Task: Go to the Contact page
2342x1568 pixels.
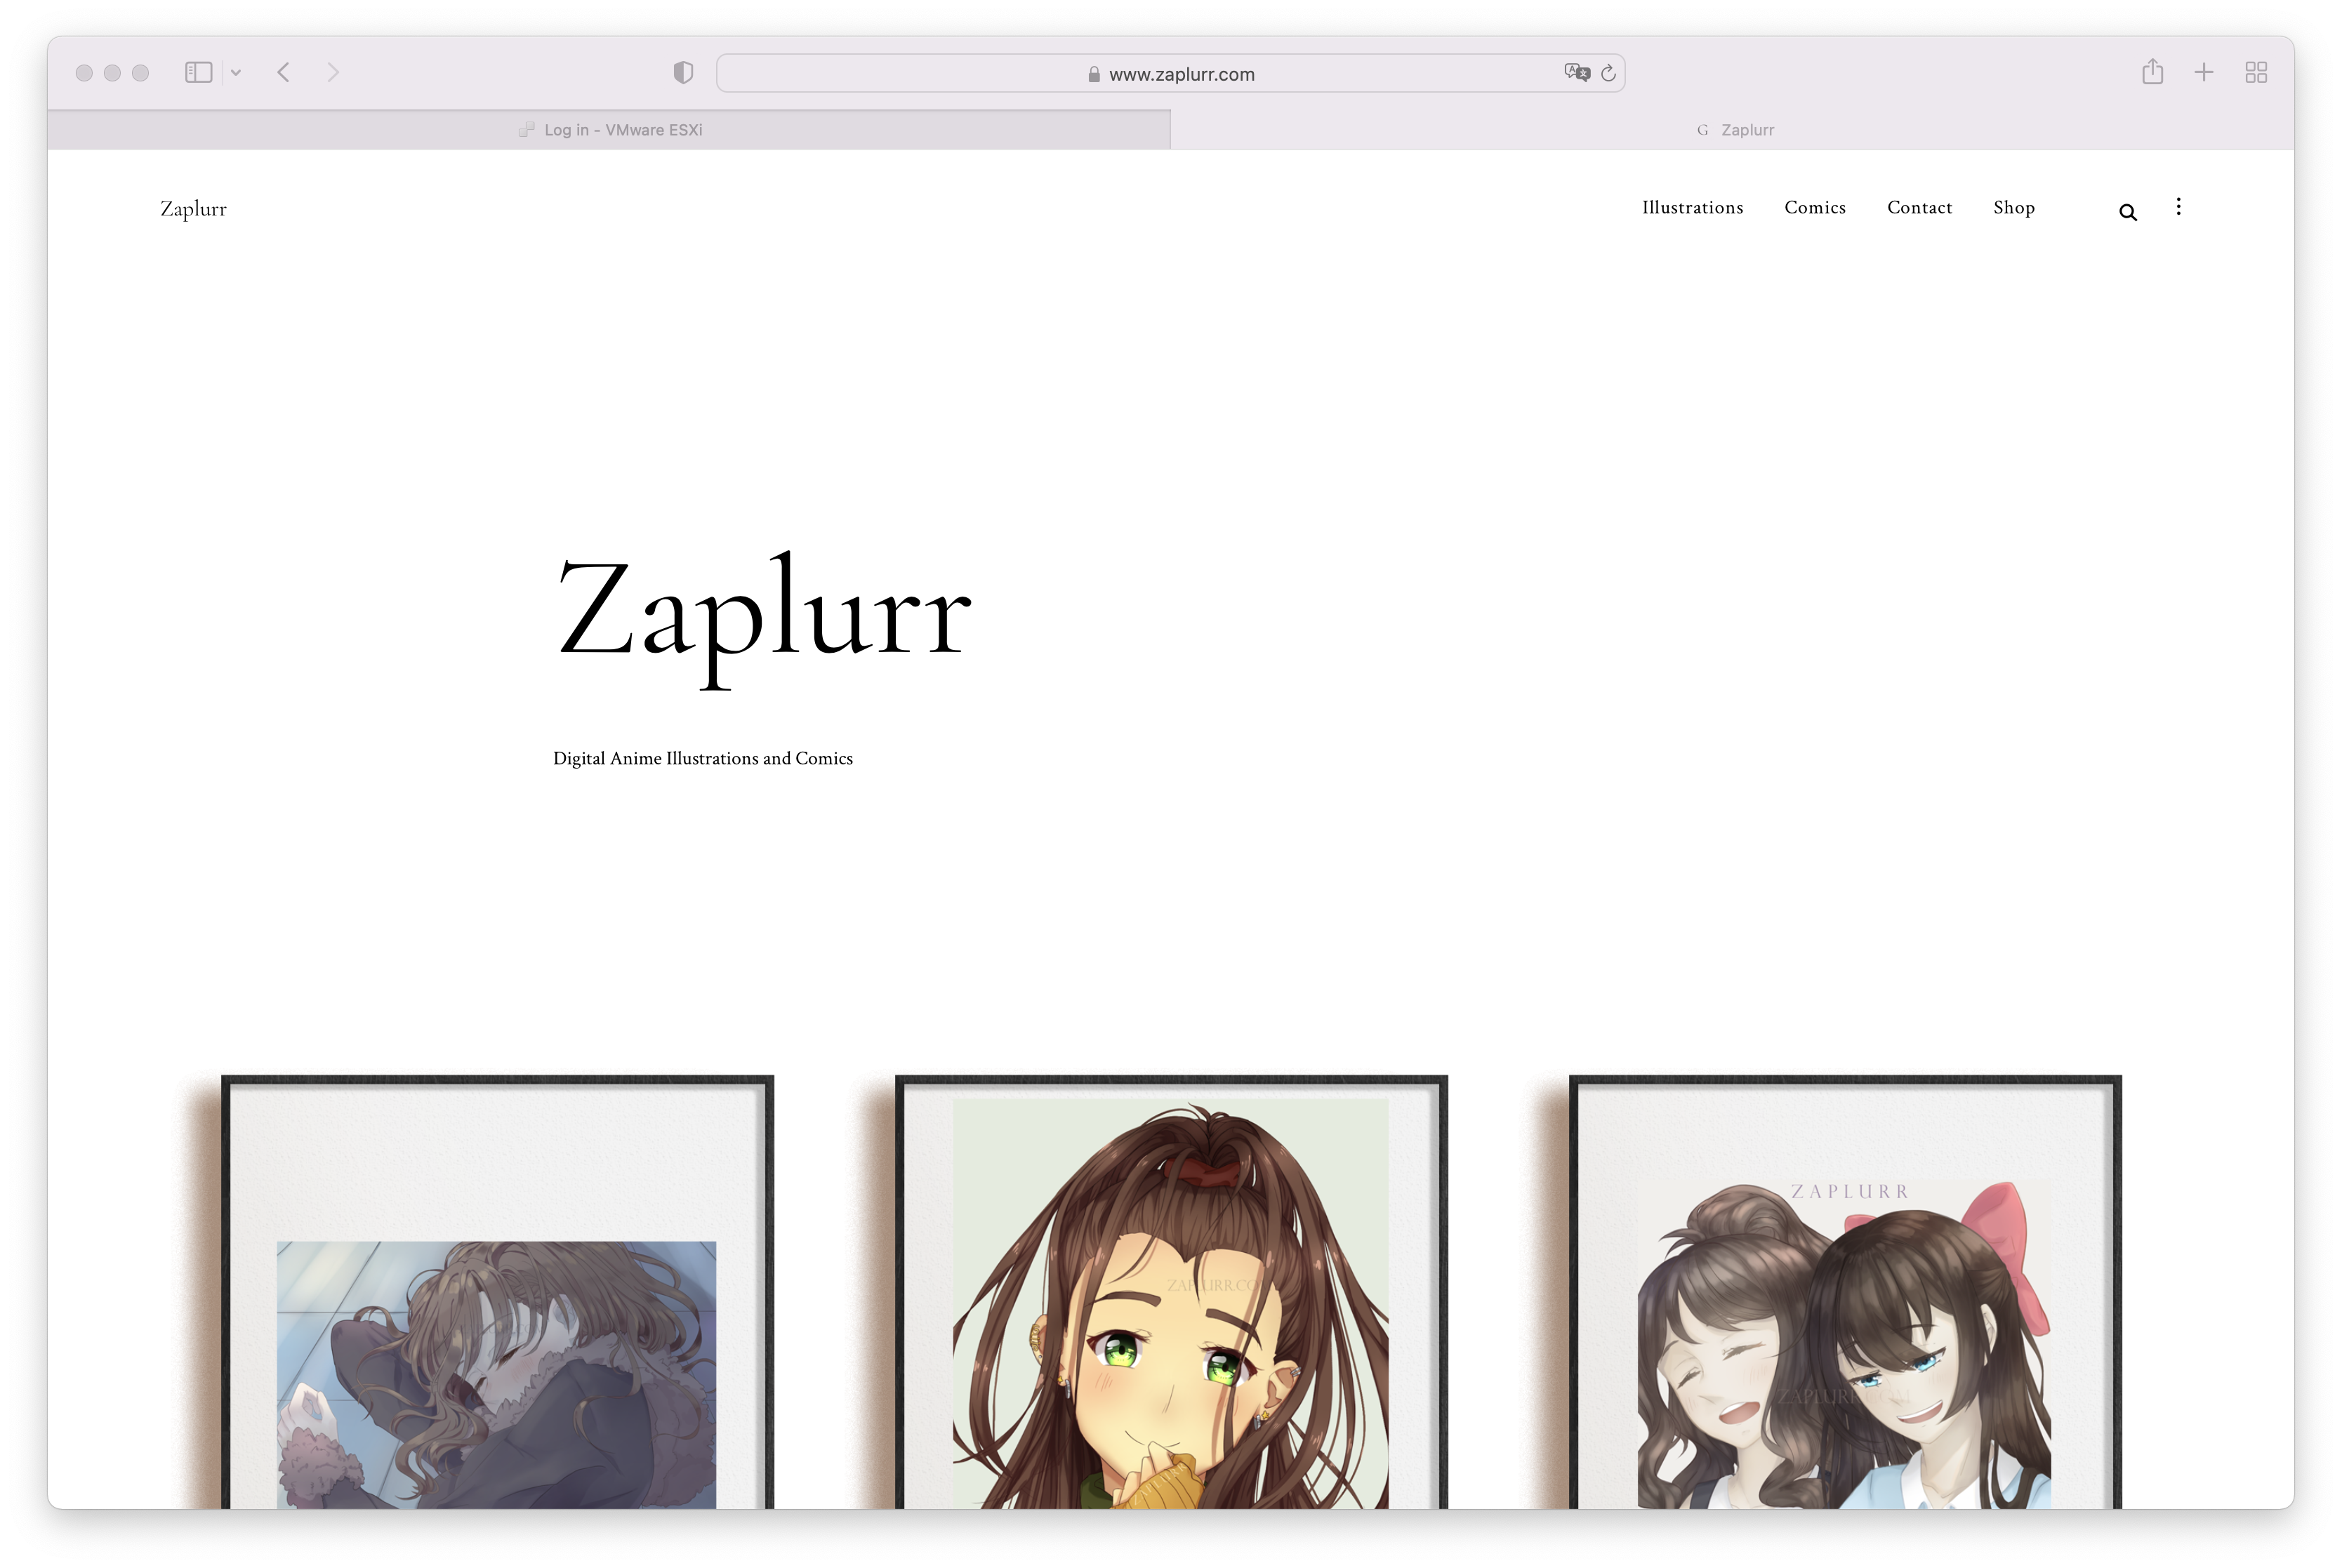Action: [1919, 208]
